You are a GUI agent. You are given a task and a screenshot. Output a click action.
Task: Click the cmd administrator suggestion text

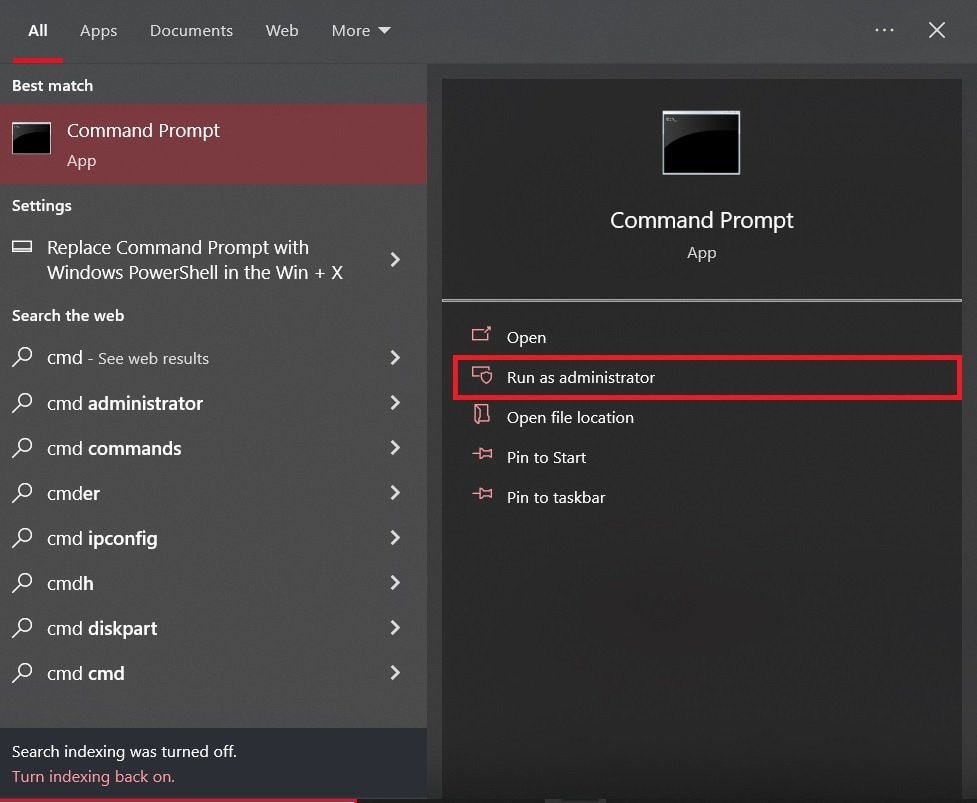125,403
